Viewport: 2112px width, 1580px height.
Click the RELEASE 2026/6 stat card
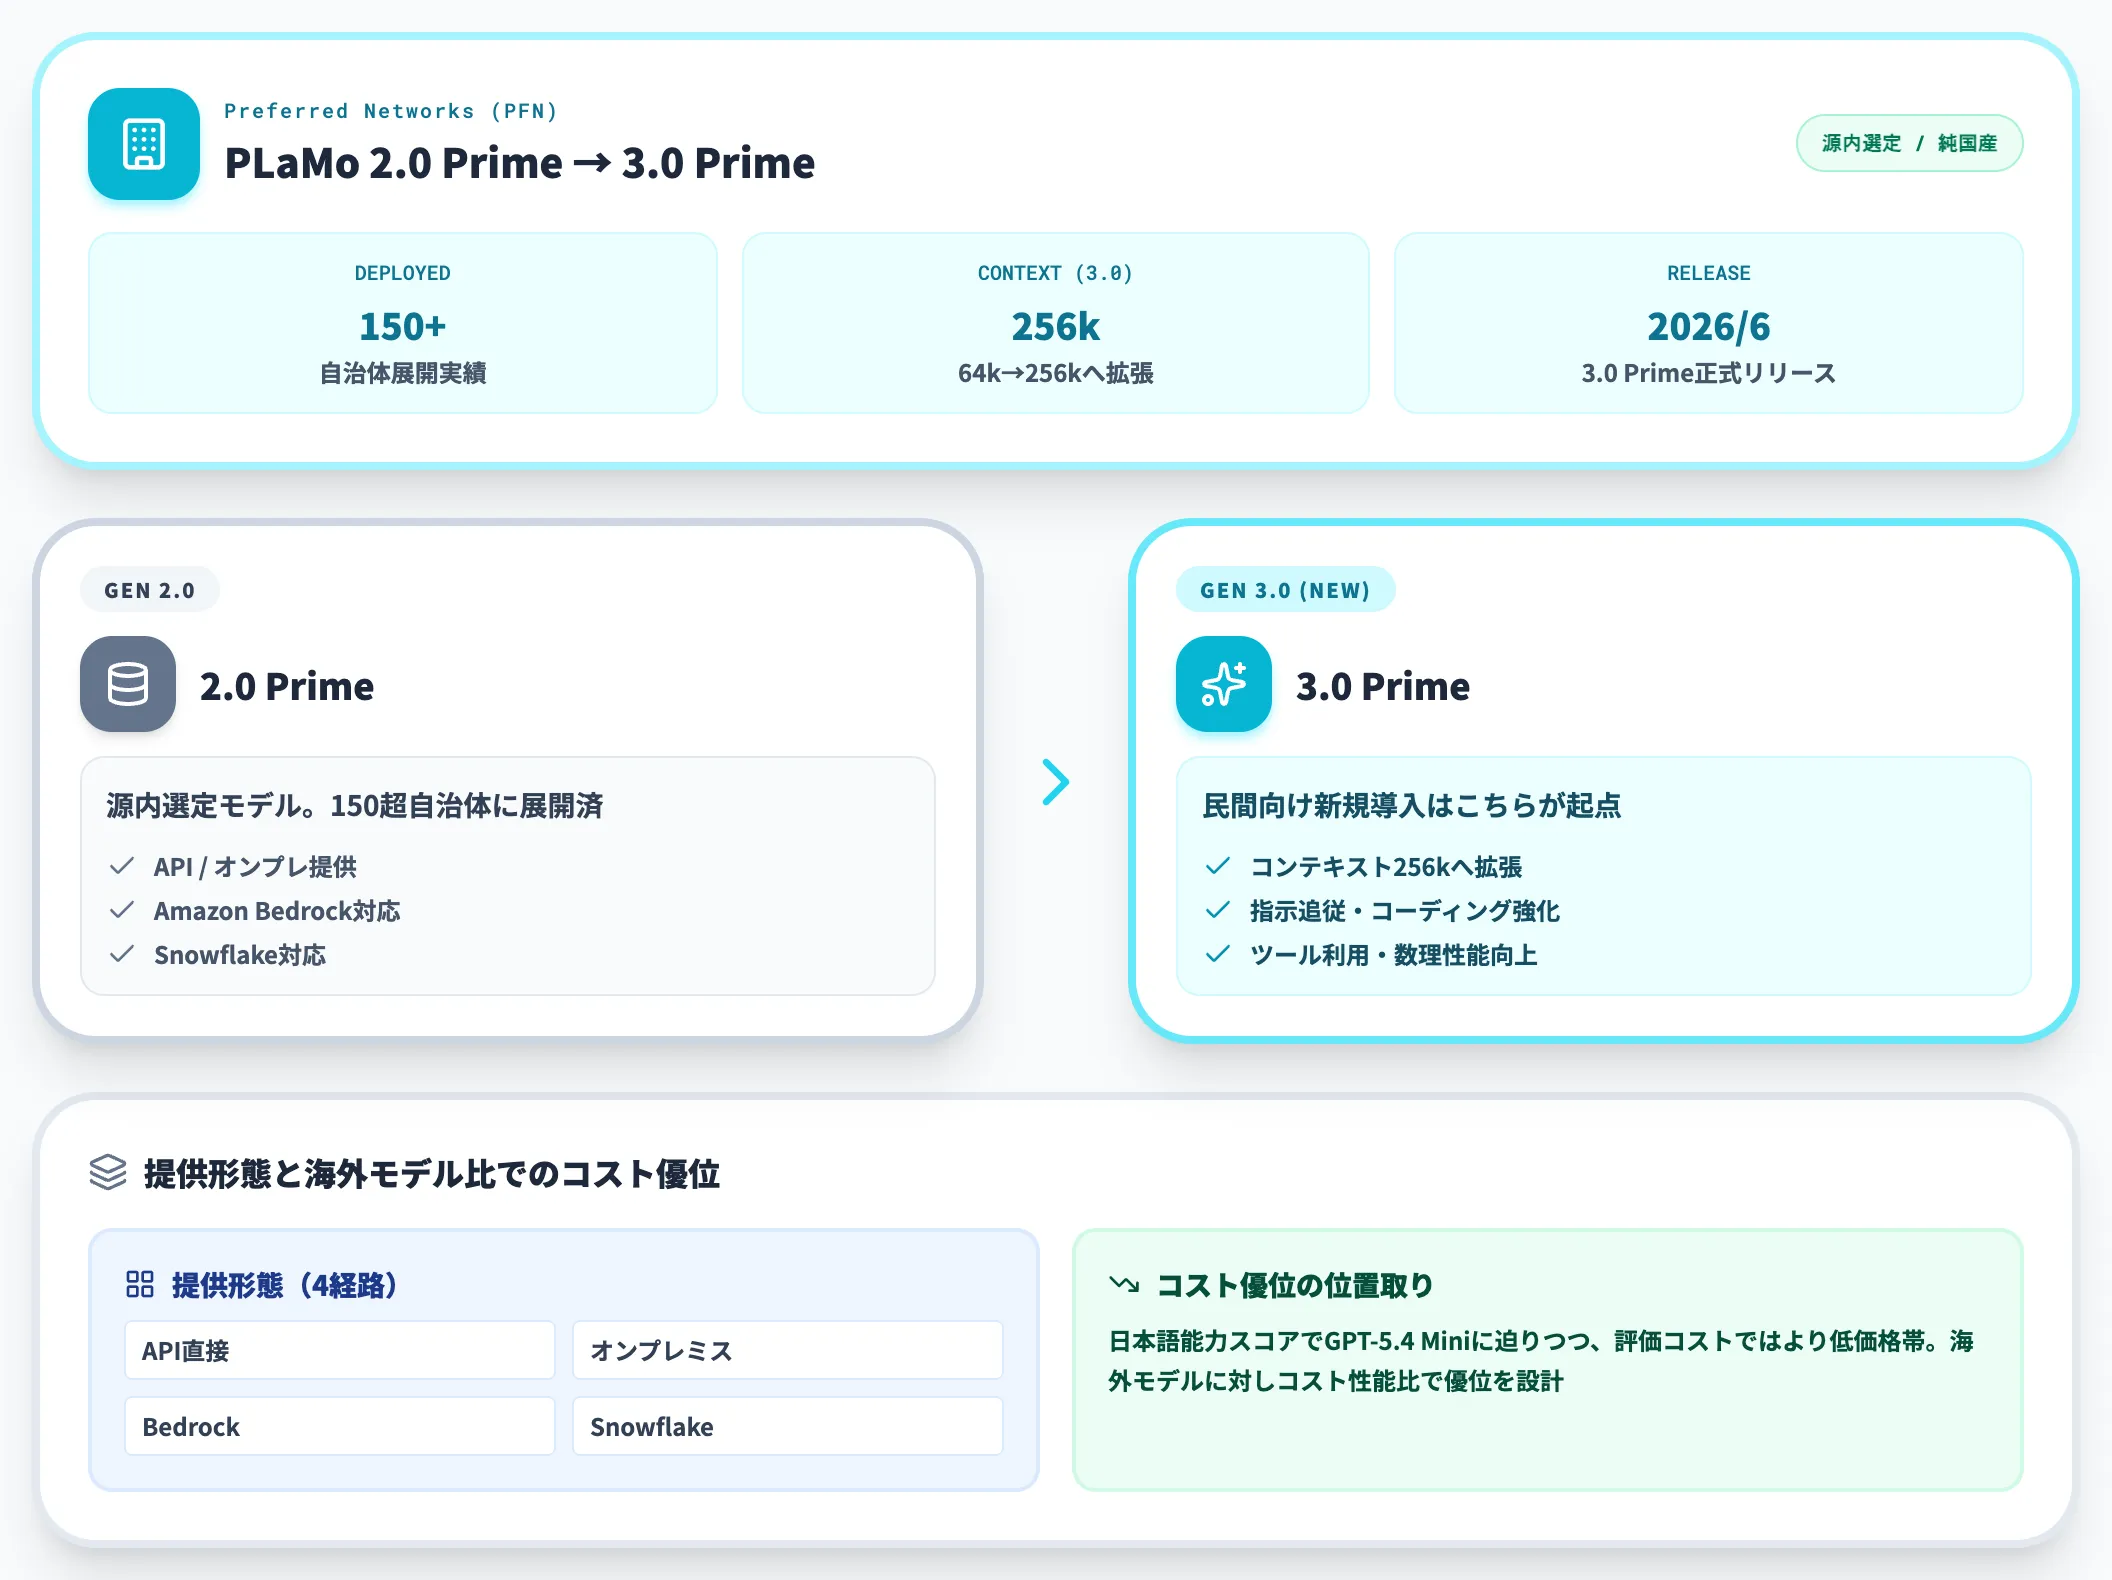click(1709, 323)
